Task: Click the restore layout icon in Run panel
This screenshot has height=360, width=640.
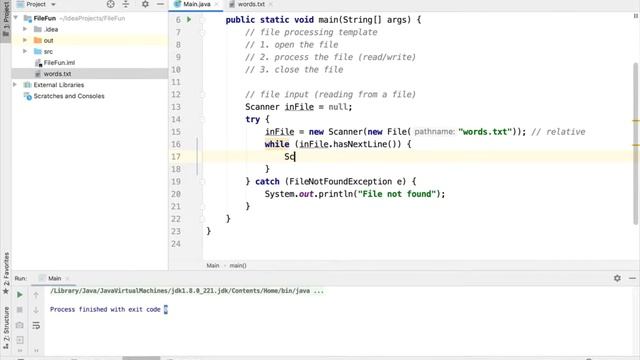Action: click(20, 340)
